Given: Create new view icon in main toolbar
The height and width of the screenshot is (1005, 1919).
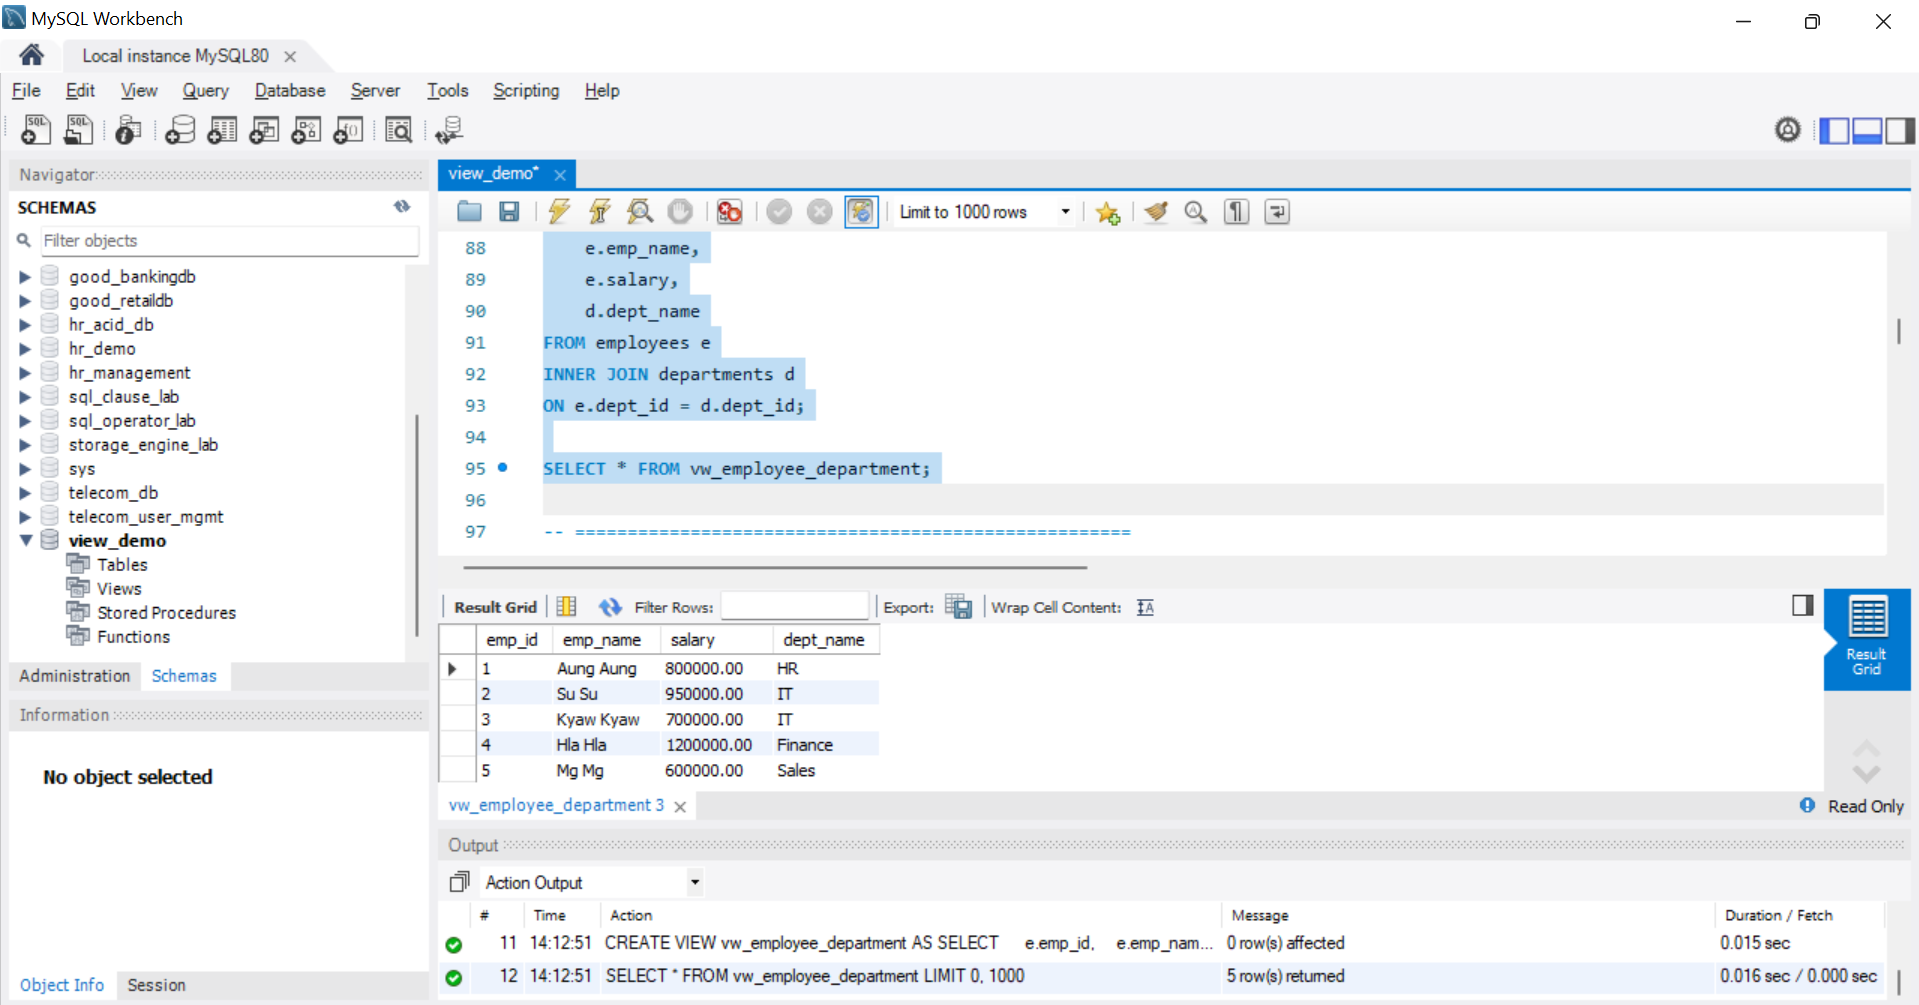Looking at the screenshot, I should pos(264,130).
